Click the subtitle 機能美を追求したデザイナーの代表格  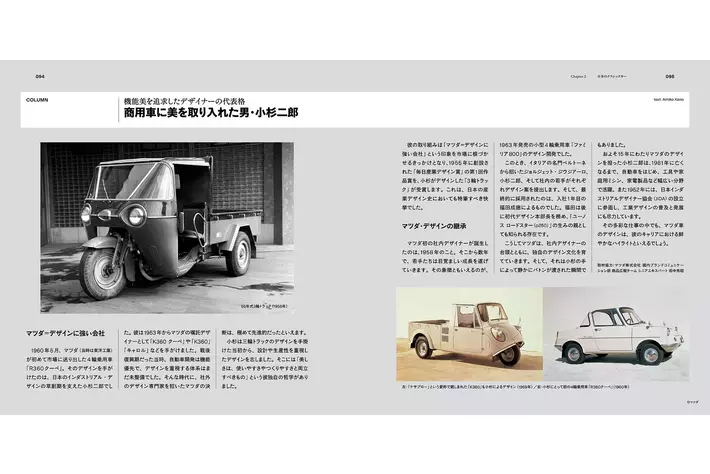click(x=184, y=102)
